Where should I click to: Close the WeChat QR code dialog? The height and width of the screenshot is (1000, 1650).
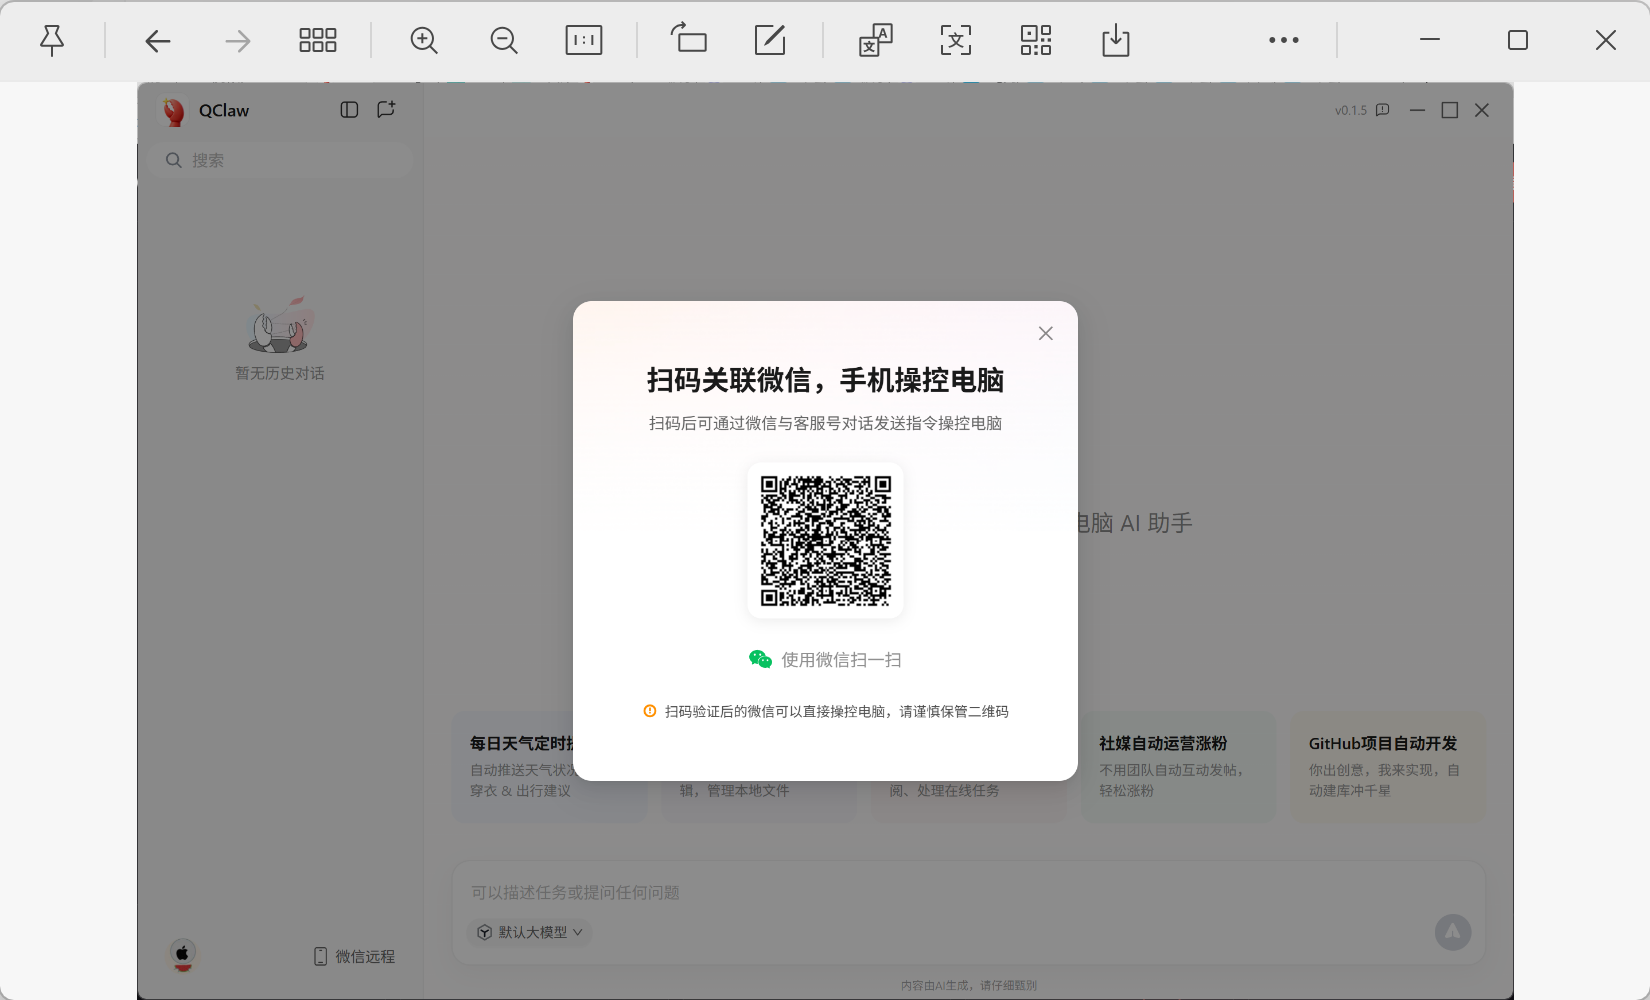1046,333
